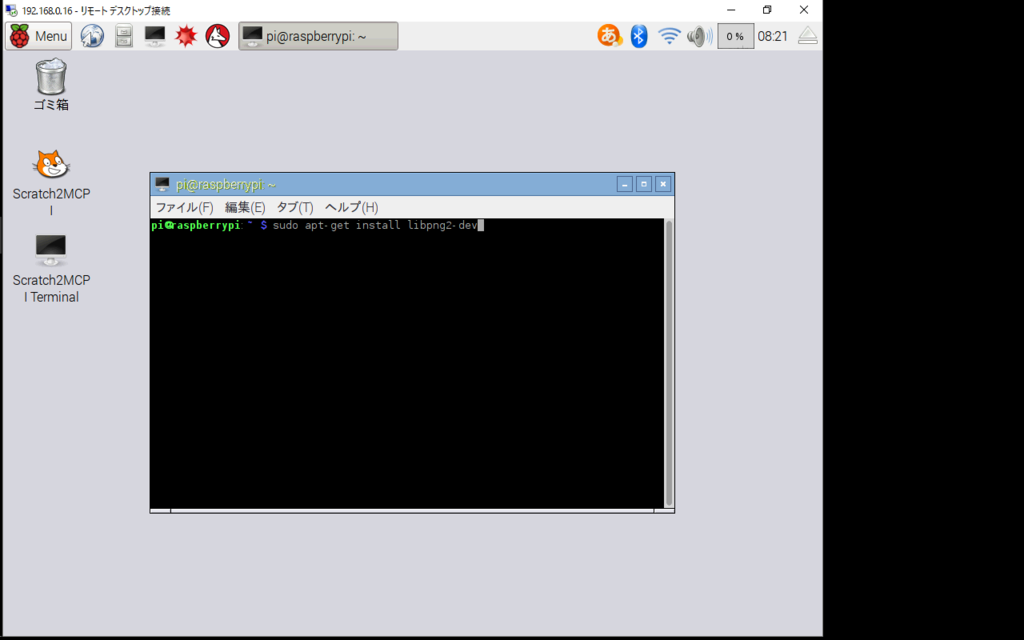
Task: Minimize the Remote Desktop connection window
Action: tap(731, 10)
